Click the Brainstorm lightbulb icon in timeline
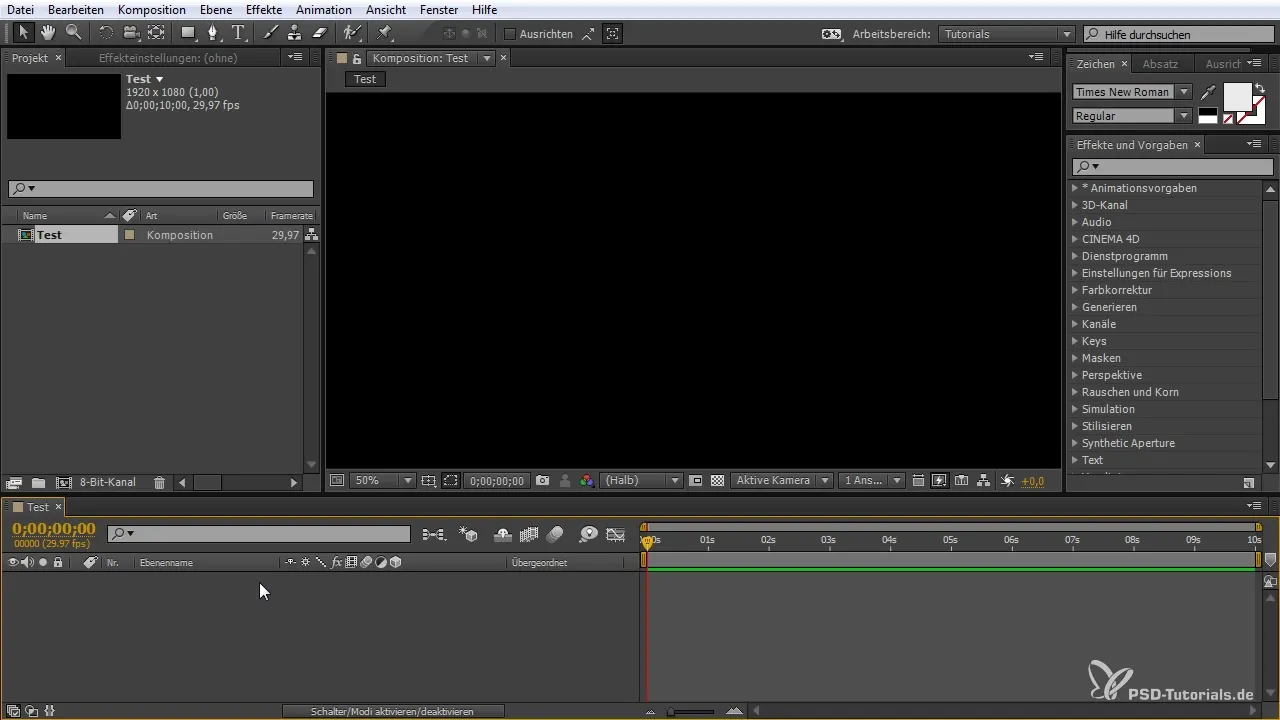Viewport: 1280px width, 720px height. (x=589, y=535)
